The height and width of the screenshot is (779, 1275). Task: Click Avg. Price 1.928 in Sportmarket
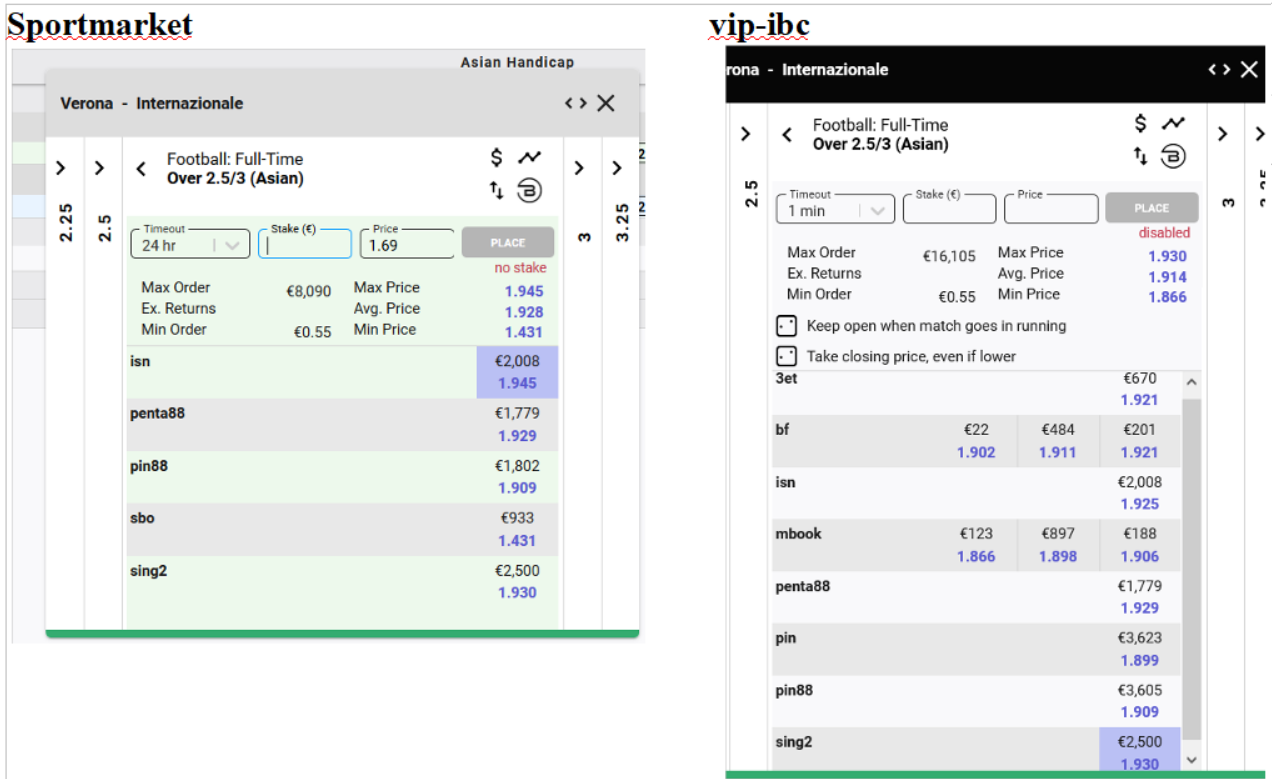pyautogui.click(x=524, y=312)
